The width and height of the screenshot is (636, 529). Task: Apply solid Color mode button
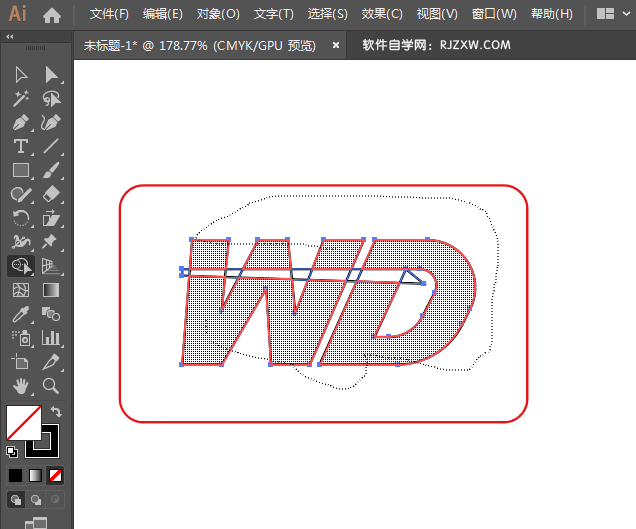coord(15,475)
